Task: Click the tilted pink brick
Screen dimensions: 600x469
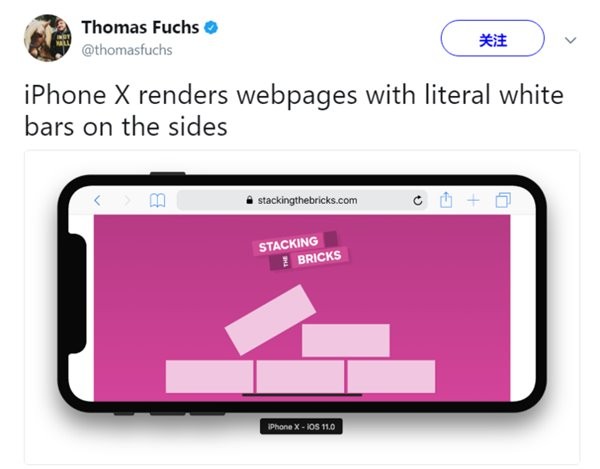Action: tap(270, 320)
